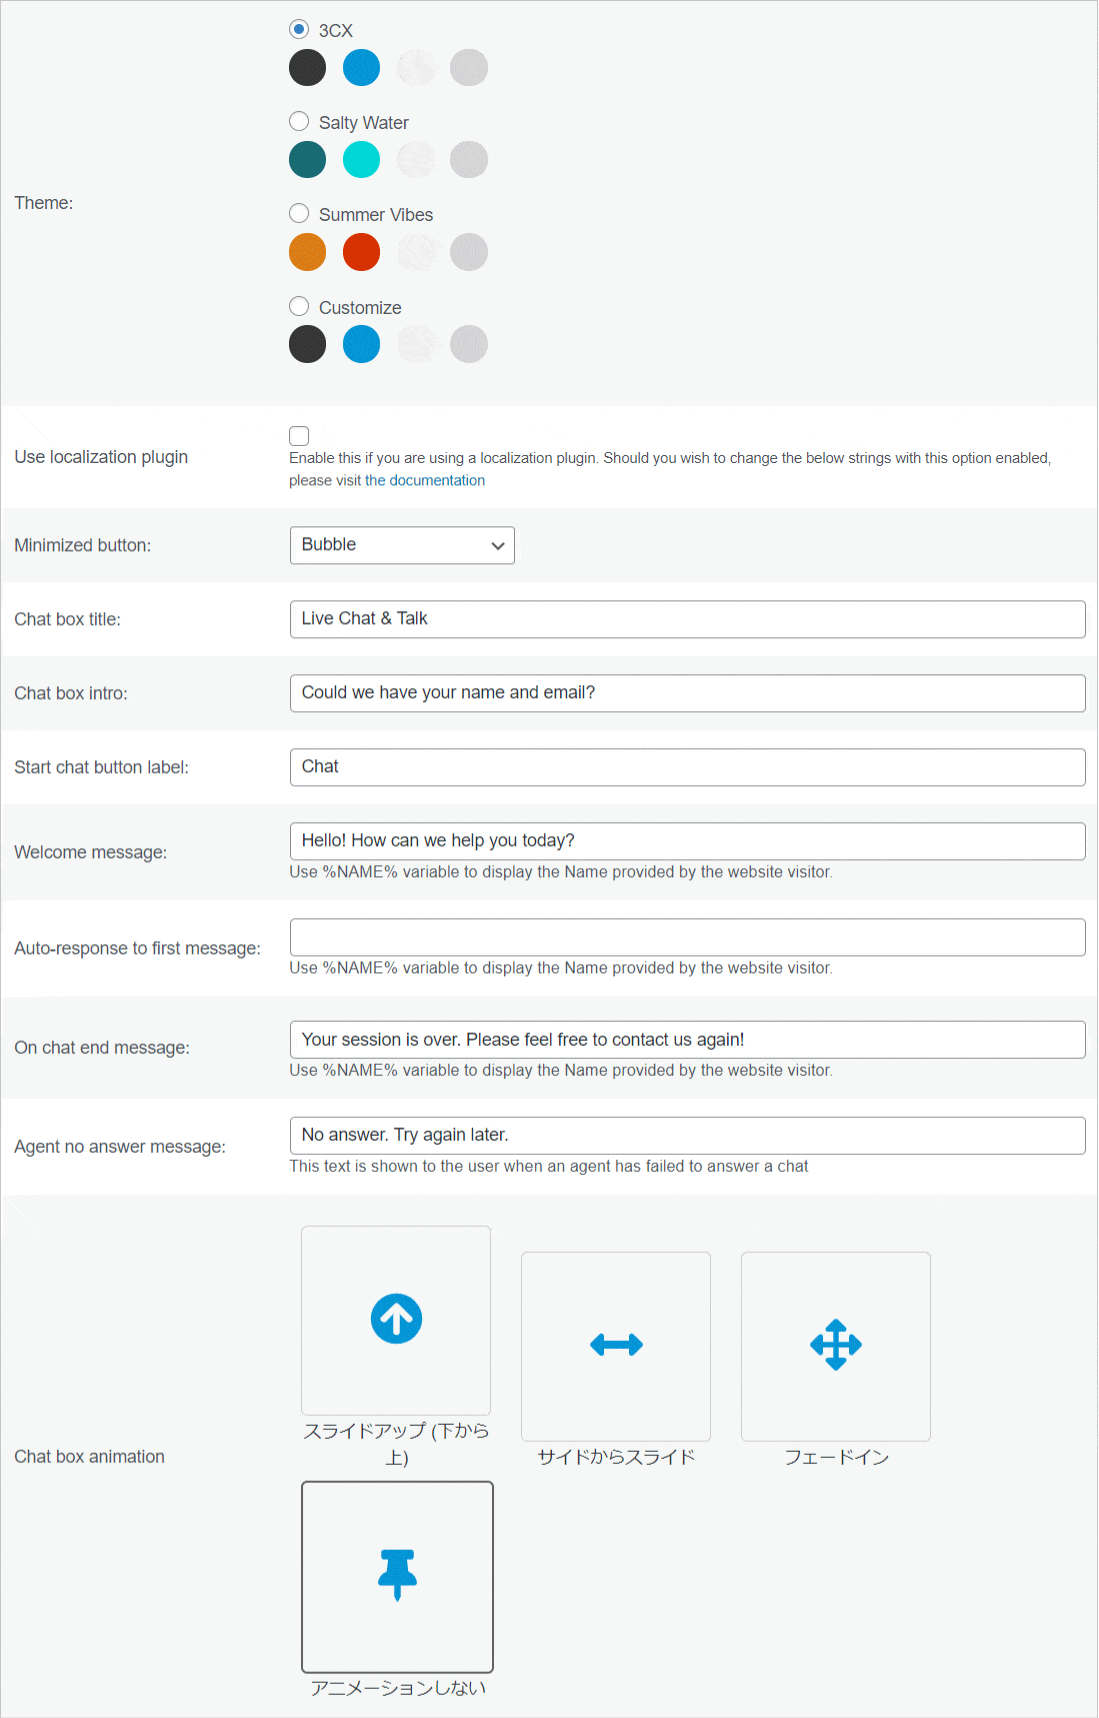The height and width of the screenshot is (1718, 1099).
Task: Click the Chat box intro text field
Action: (x=687, y=693)
